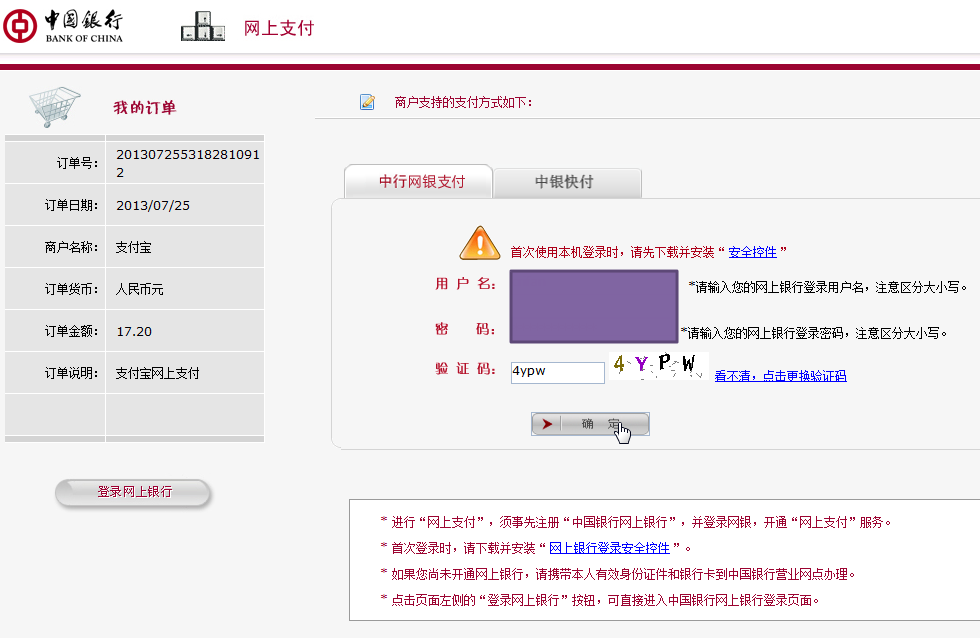This screenshot has width=980, height=638.
Task: Click order number 201307255318281091 2
Action: coord(188,163)
